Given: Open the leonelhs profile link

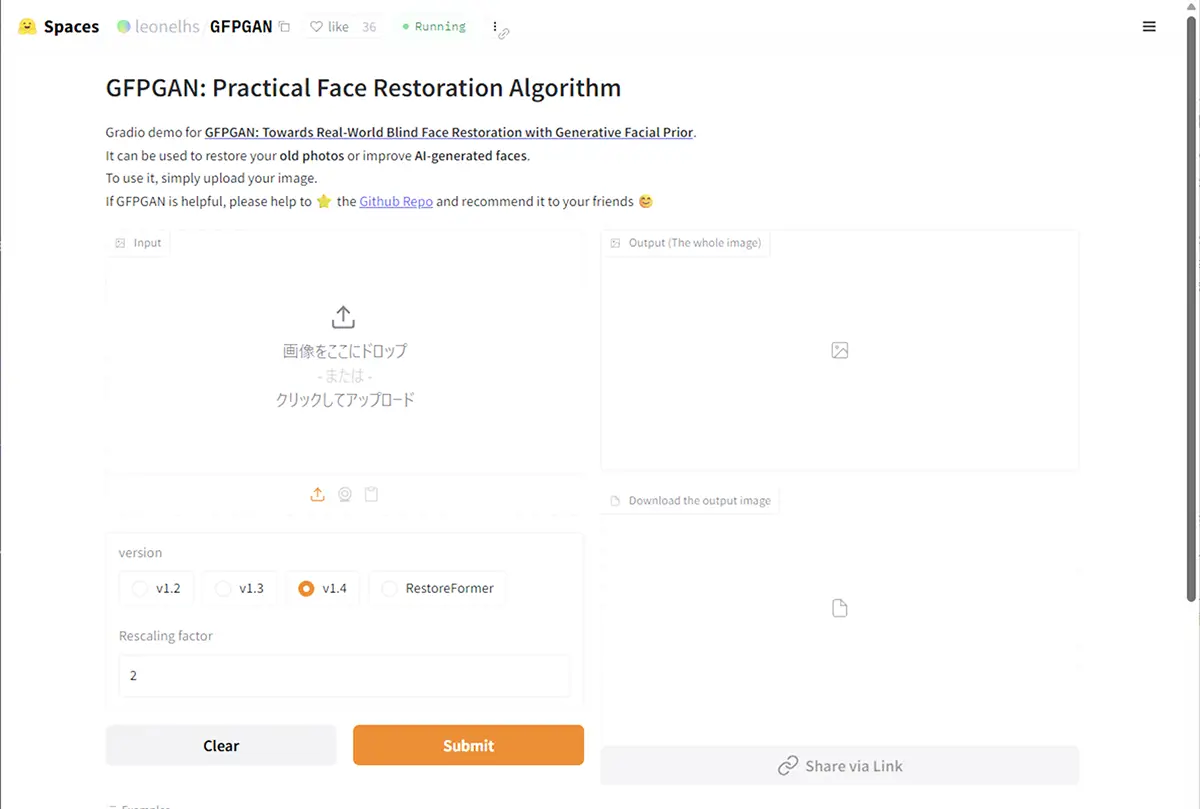Looking at the screenshot, I should 166,26.
